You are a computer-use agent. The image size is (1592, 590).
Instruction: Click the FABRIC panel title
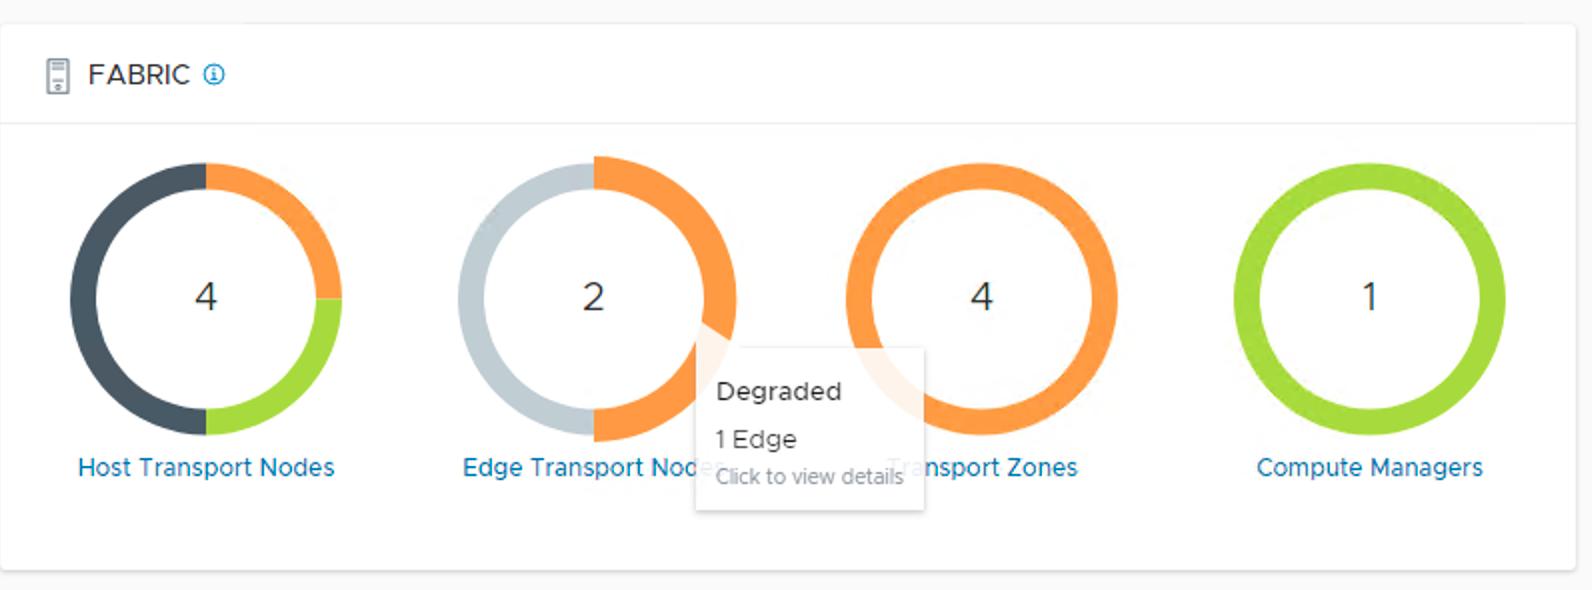139,75
